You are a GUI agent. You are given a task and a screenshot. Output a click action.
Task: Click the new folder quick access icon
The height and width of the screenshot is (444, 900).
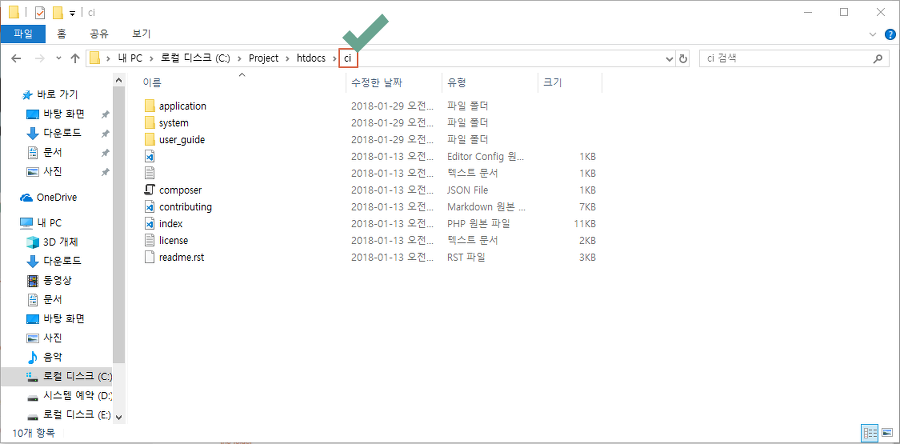57,12
